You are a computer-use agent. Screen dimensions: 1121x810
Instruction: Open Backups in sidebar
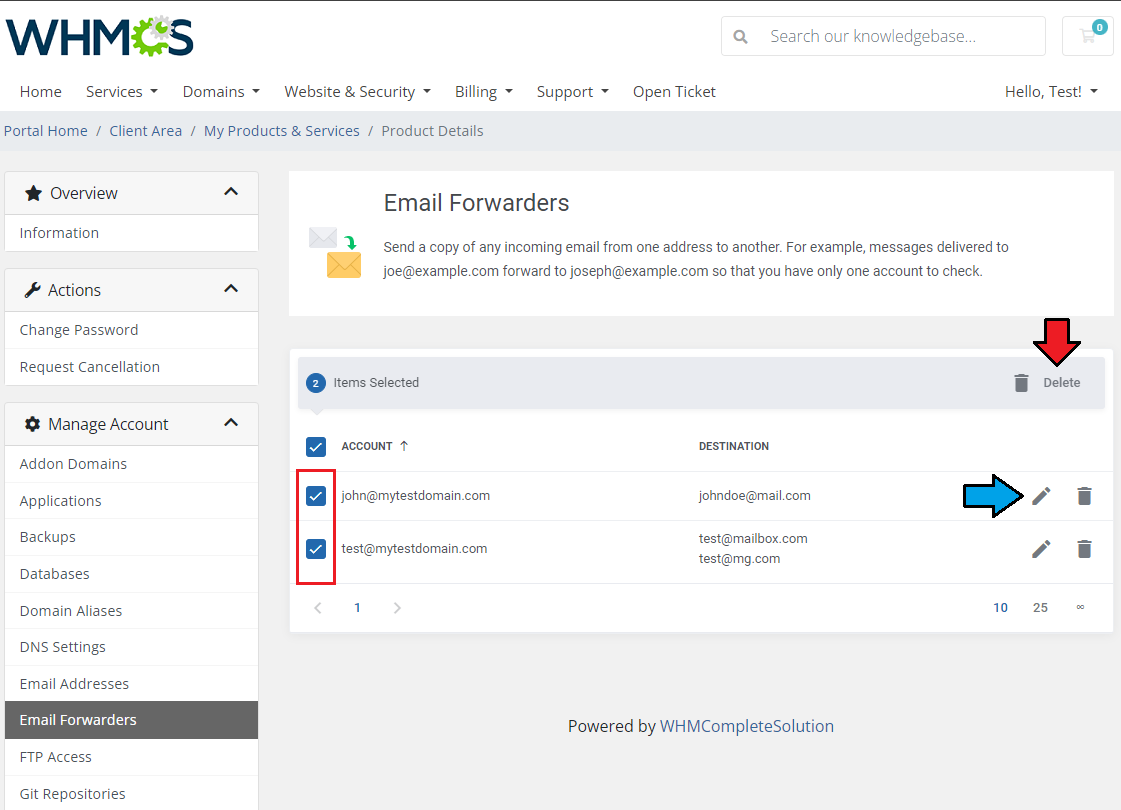pyautogui.click(x=132, y=537)
